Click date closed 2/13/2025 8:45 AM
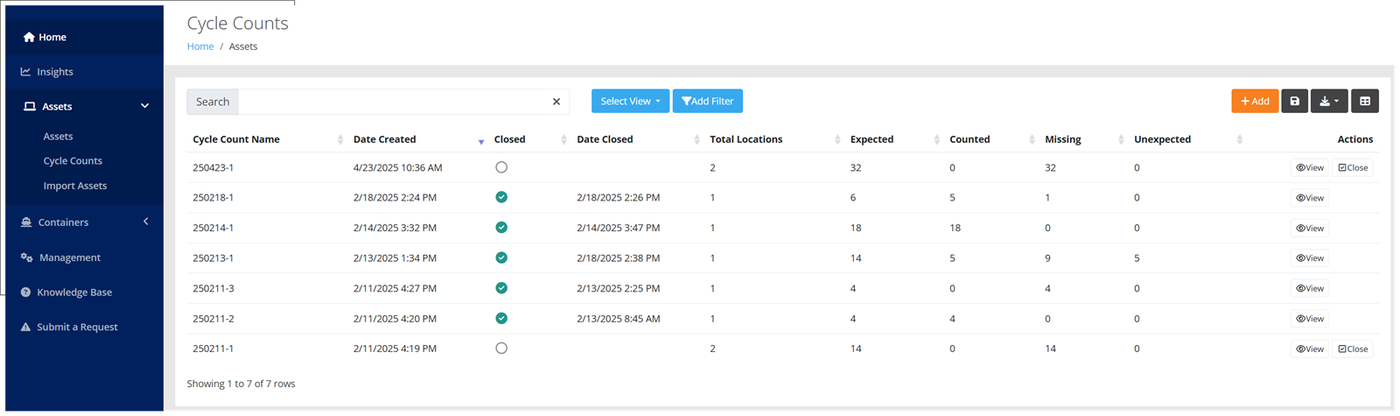 619,318
